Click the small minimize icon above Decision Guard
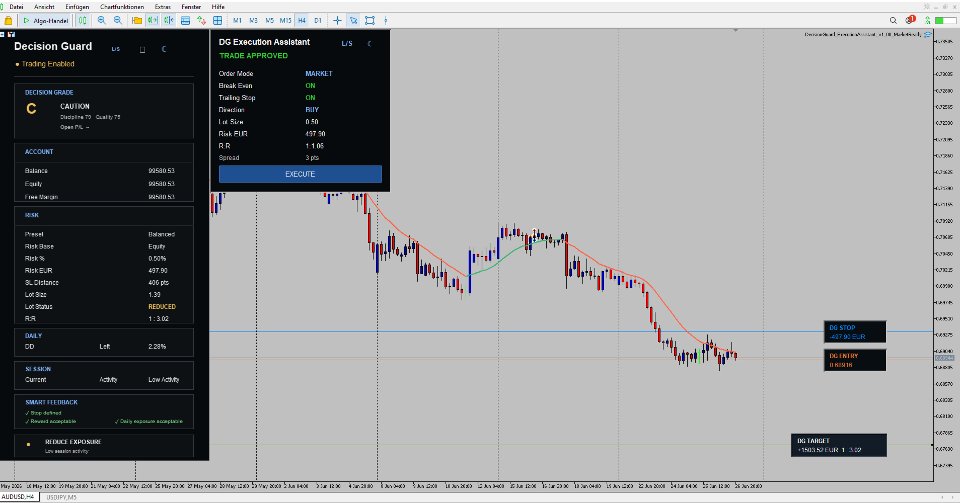 tap(2, 34)
